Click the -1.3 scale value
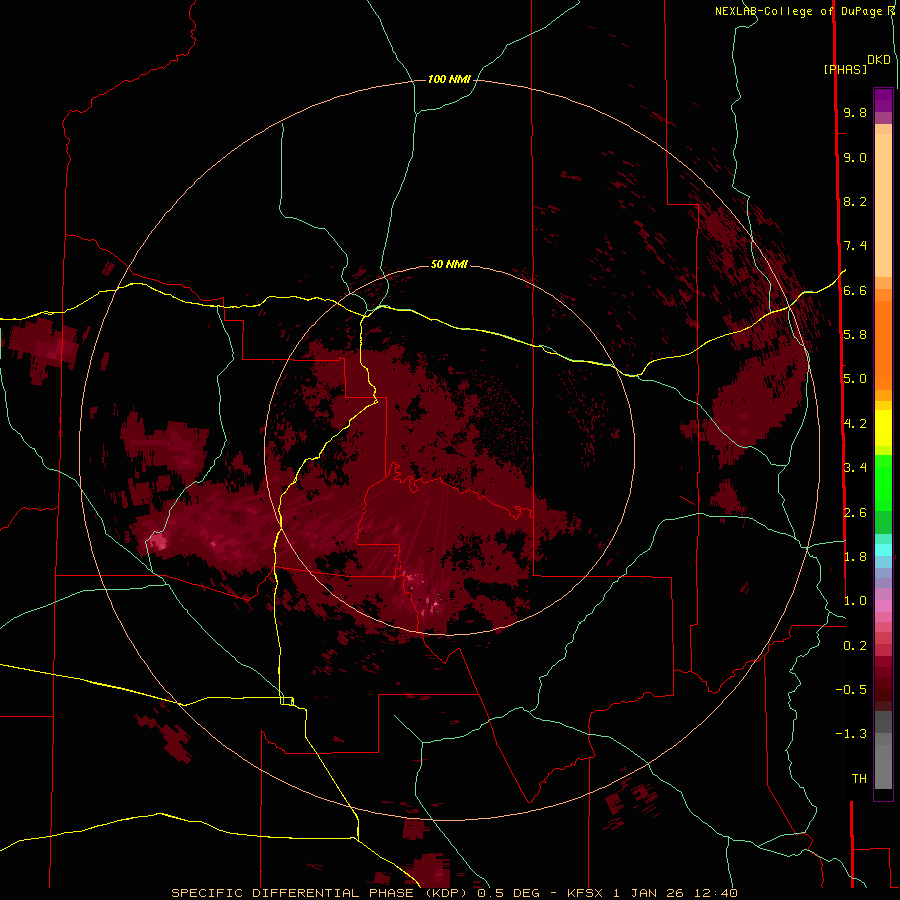Screen dimensions: 900x900 click(851, 734)
